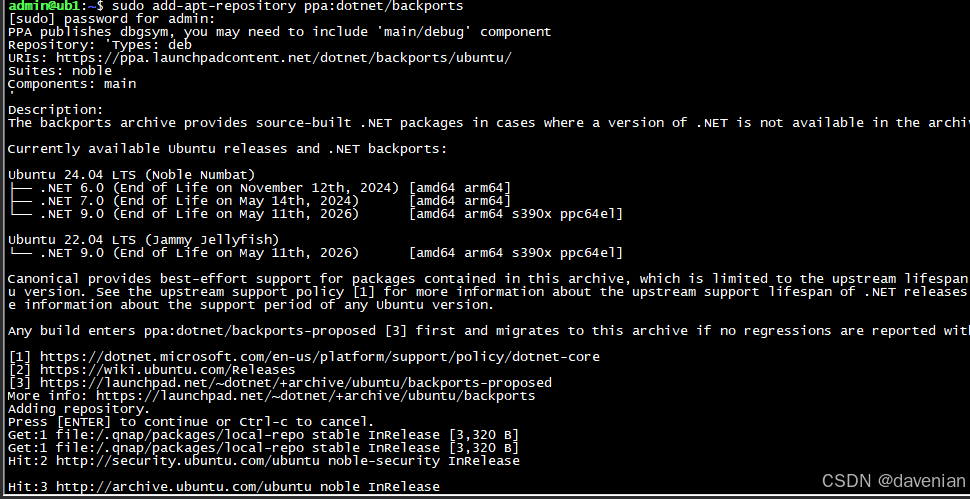The width and height of the screenshot is (970, 499).
Task: Click the [sudo] password for admin line
Action: click(103, 19)
